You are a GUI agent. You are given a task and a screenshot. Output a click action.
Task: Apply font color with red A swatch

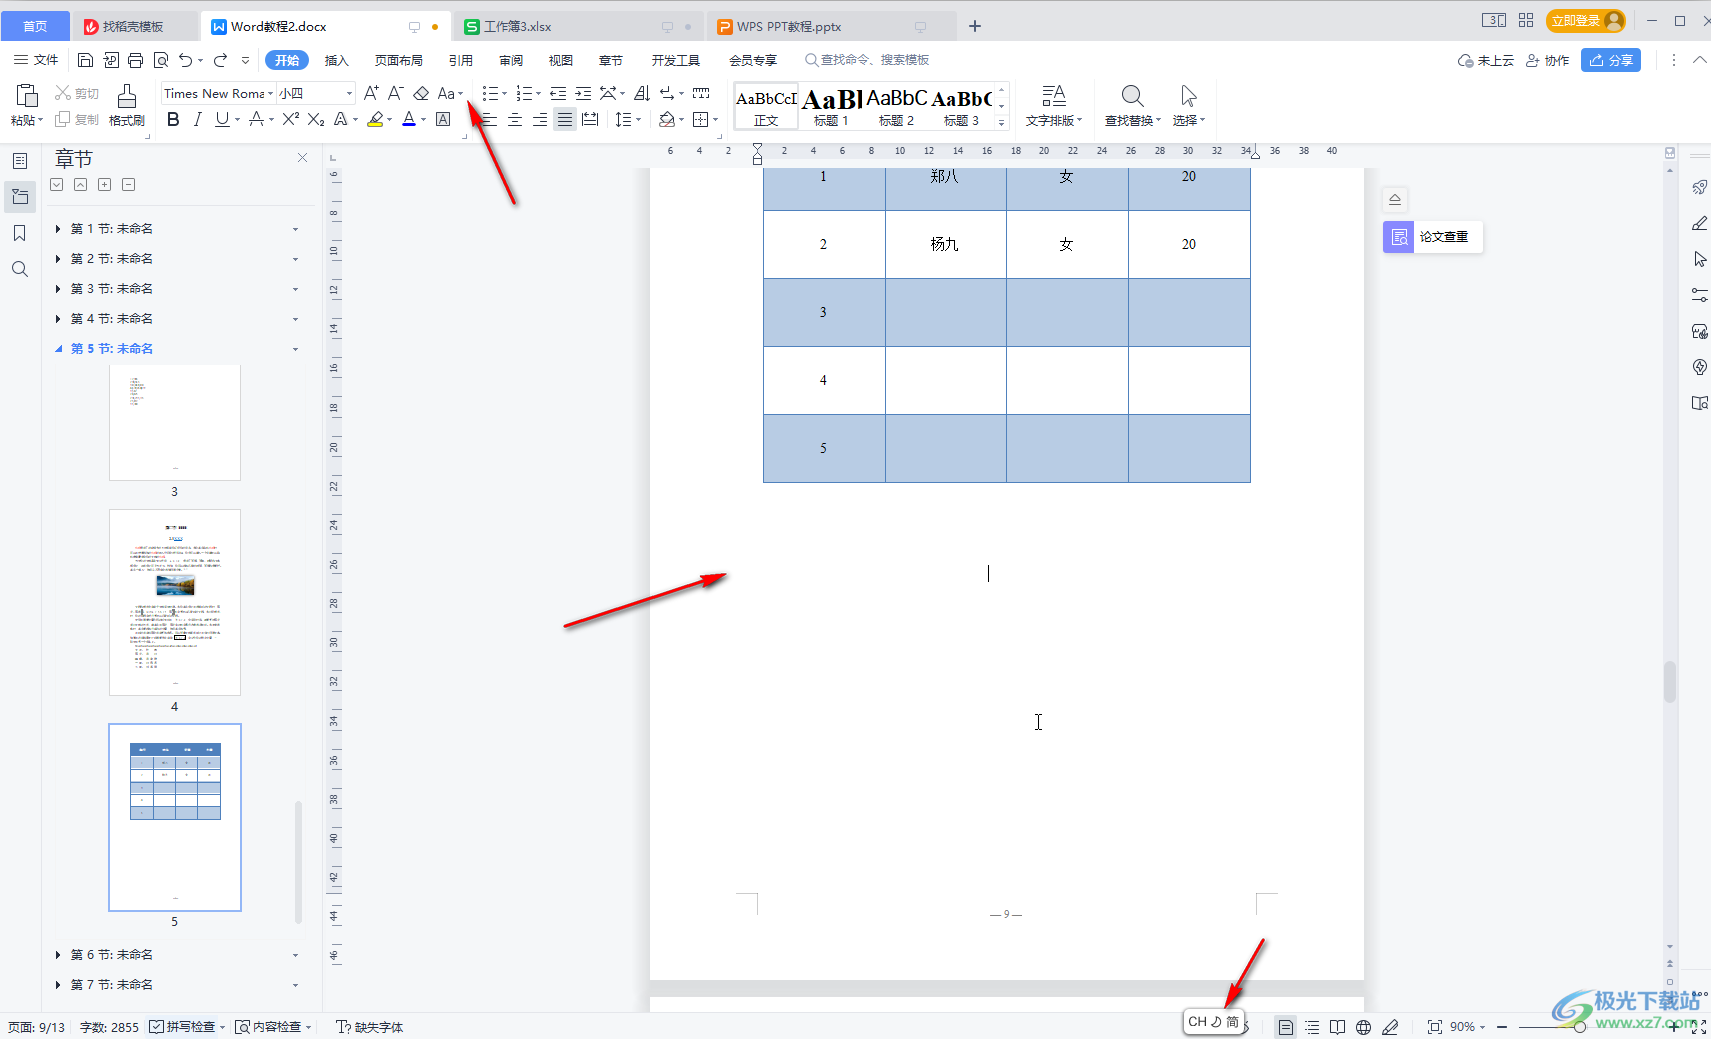(x=409, y=119)
